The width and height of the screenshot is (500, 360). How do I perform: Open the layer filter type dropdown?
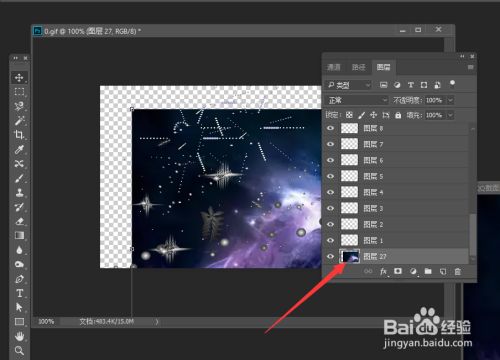point(348,85)
